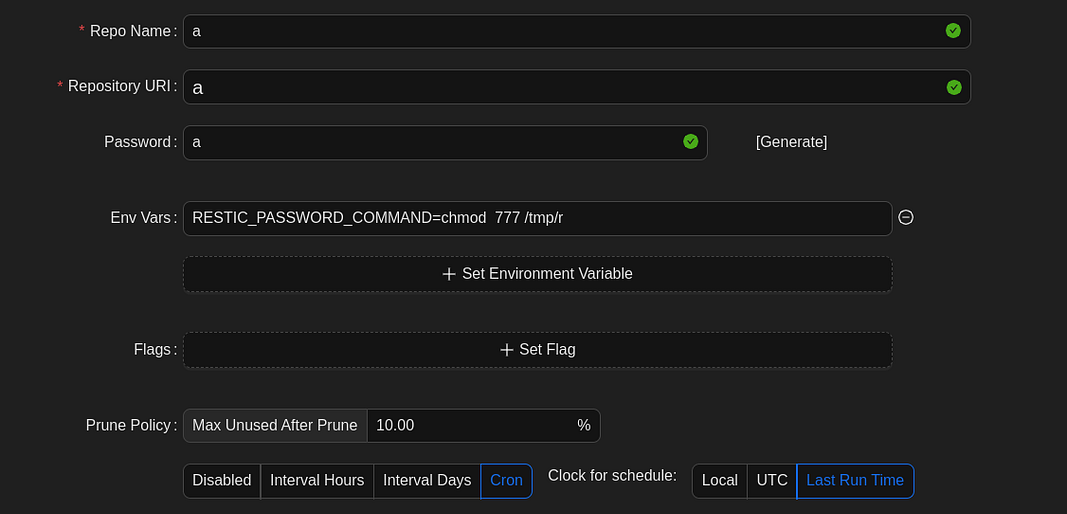The image size is (1067, 514).
Task: Click the plus icon beside Set Environment Variable
Action: coord(448,274)
